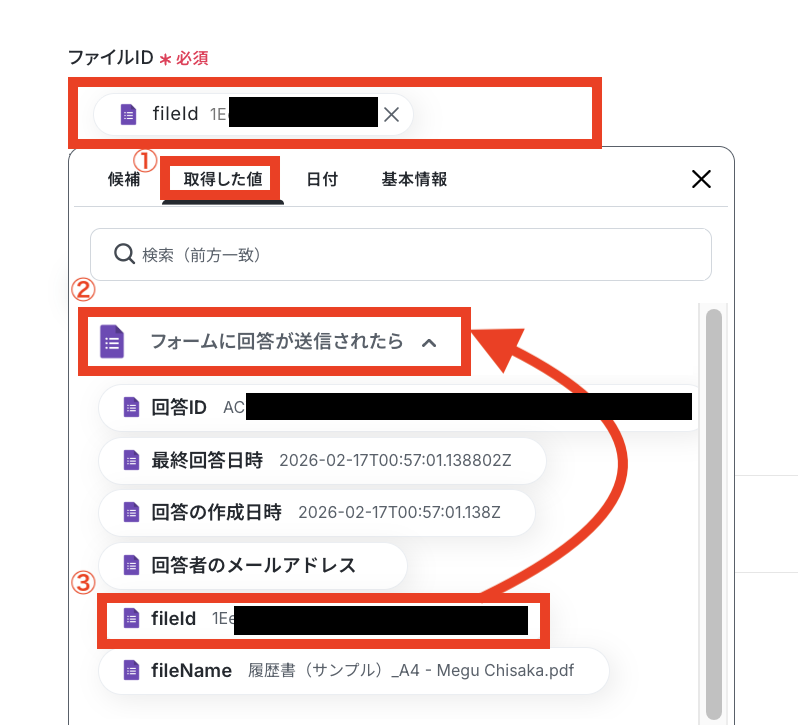798x725 pixels.
Task: Click the vertical scrollbar of value list
Action: pyautogui.click(x=714, y=514)
